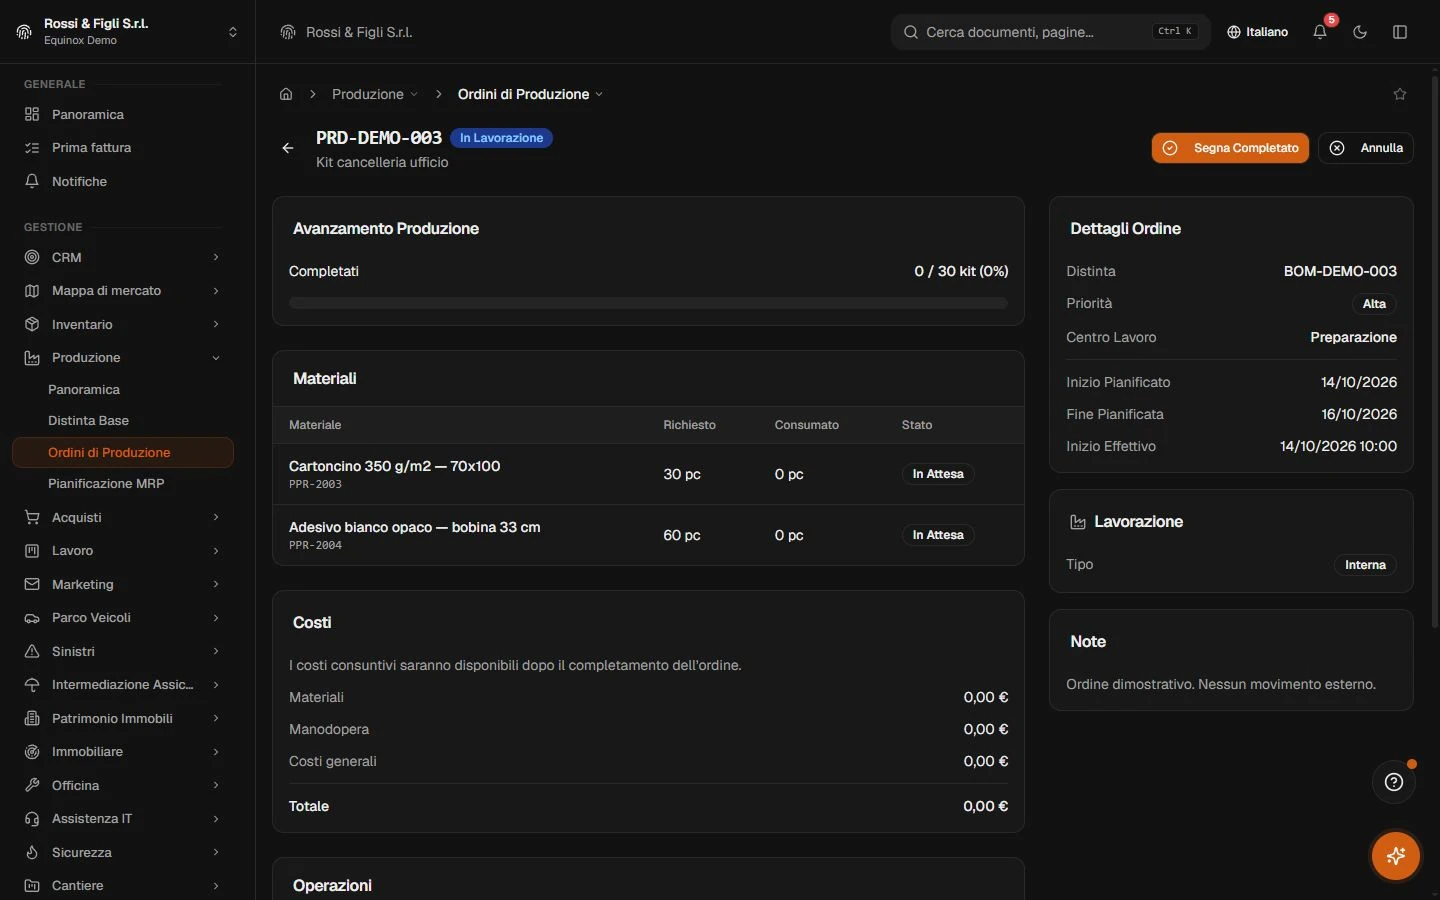Mark page as favorite with star icon
The width and height of the screenshot is (1440, 900).
tap(1400, 94)
